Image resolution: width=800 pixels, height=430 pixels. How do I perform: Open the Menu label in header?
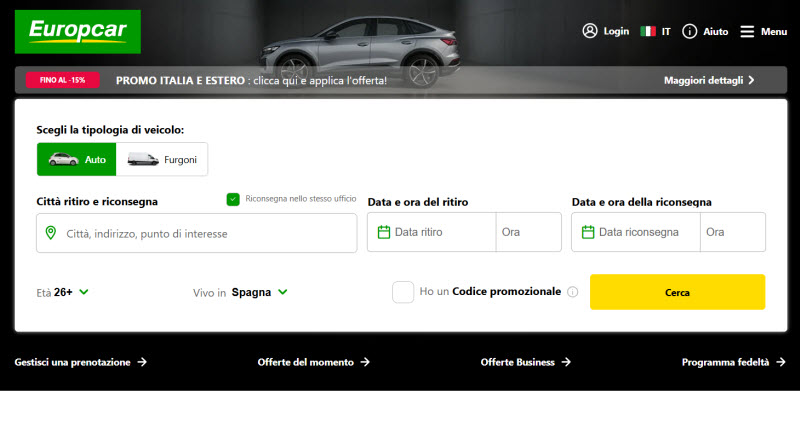(x=773, y=32)
